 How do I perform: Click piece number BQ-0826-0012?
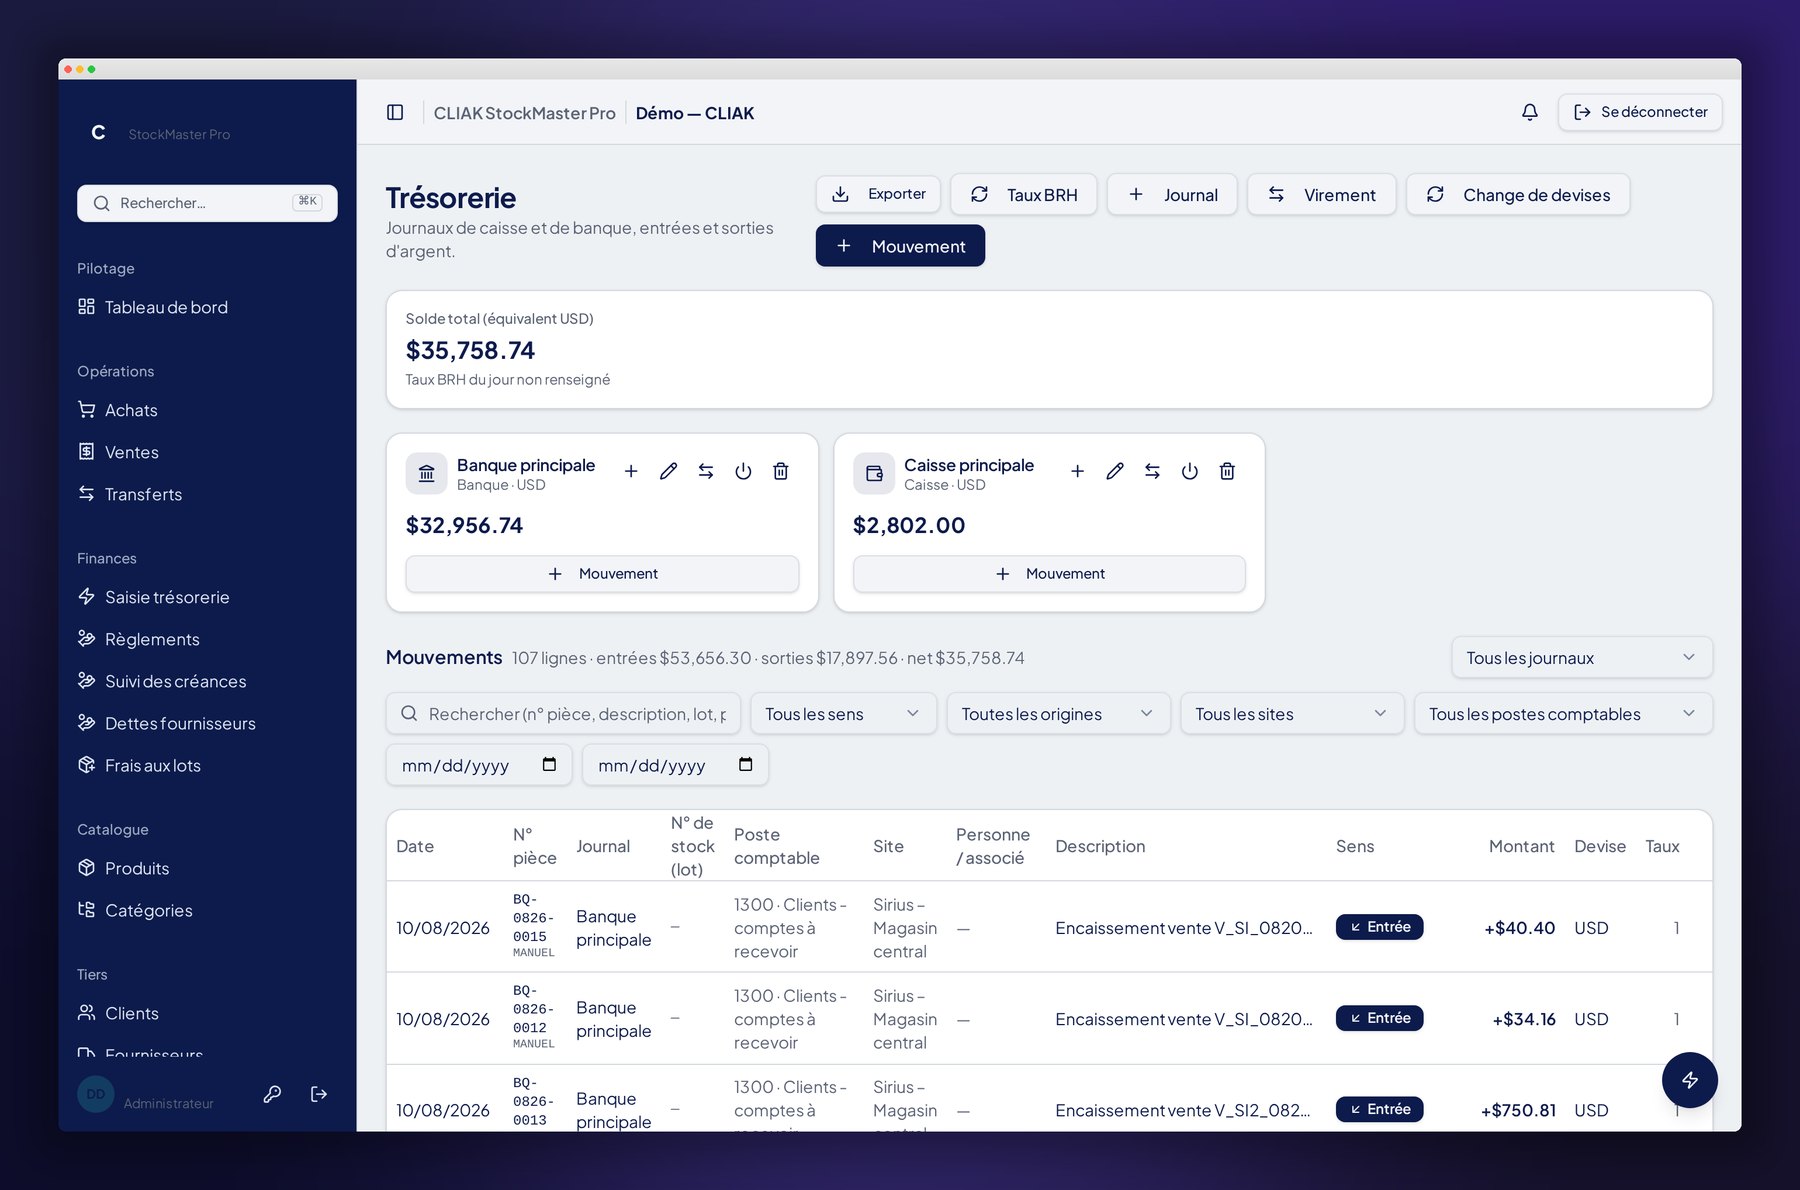pyautogui.click(x=532, y=1009)
